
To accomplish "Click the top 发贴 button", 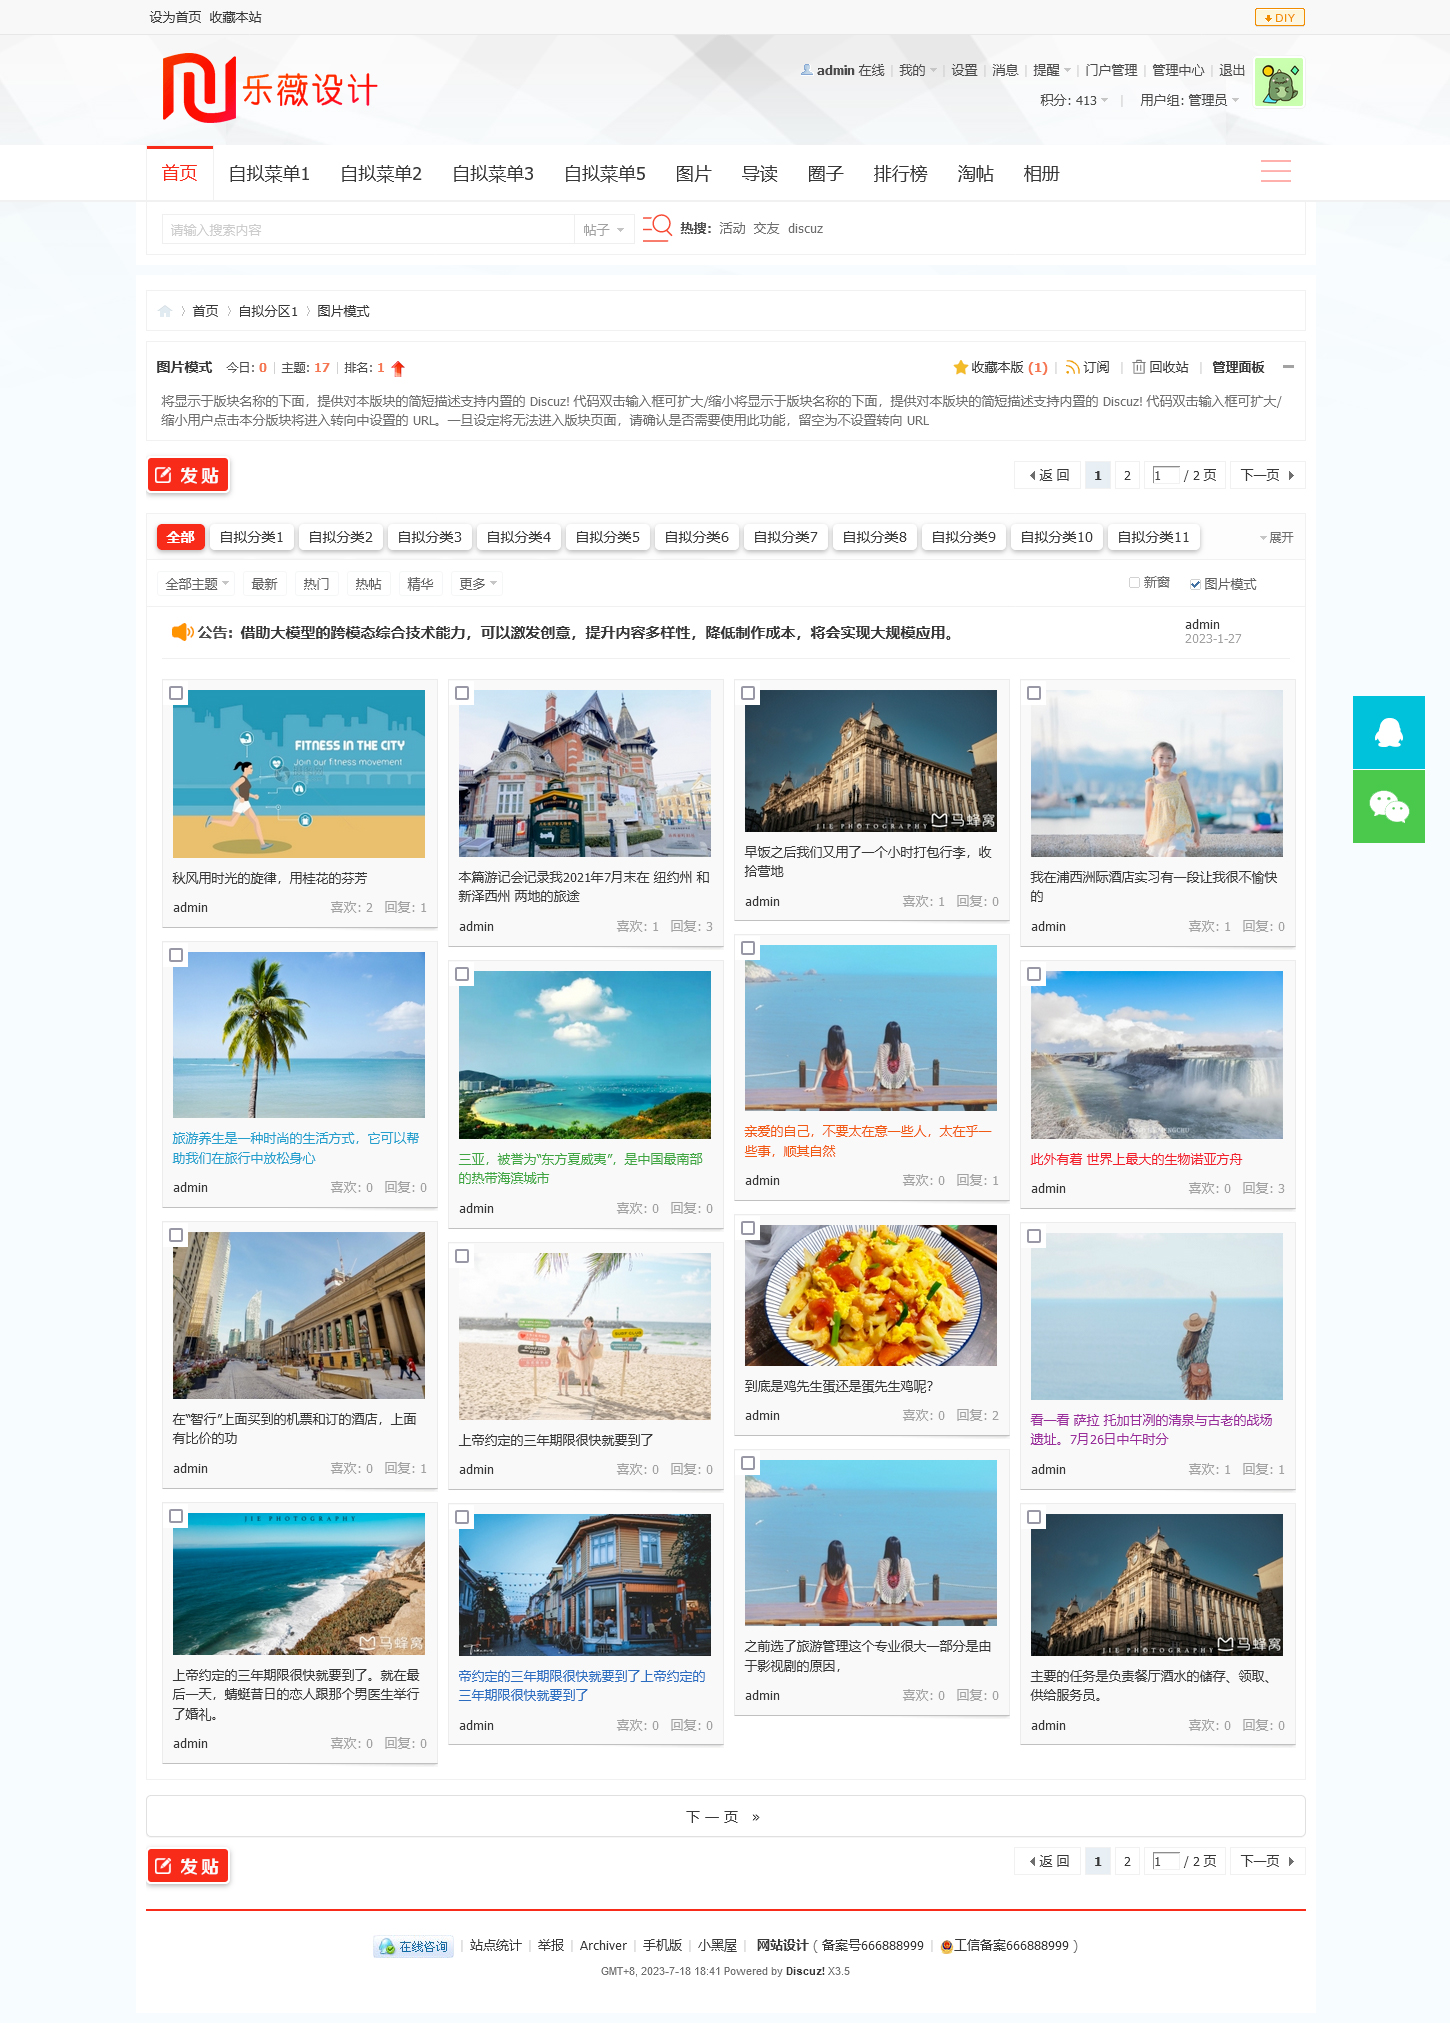I will click(x=188, y=475).
